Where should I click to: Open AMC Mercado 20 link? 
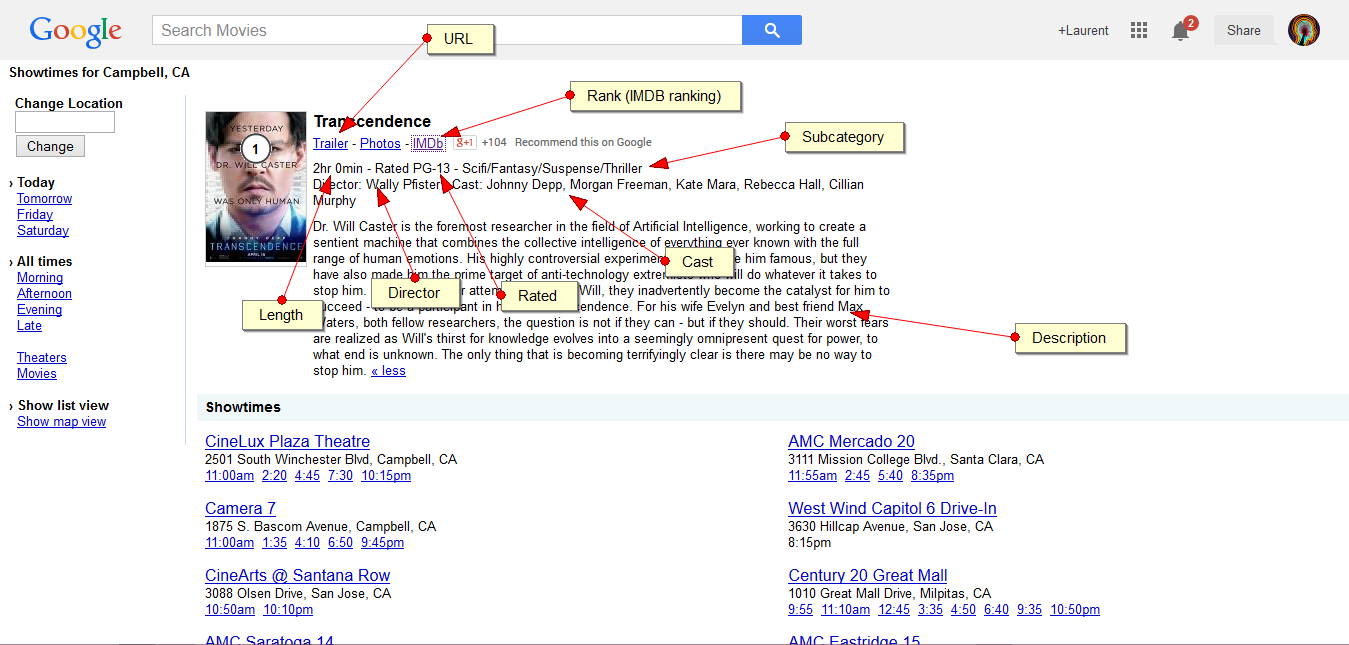851,441
